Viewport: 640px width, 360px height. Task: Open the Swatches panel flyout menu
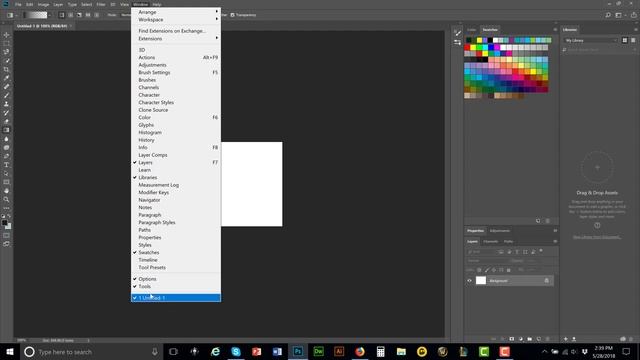click(x=555, y=30)
